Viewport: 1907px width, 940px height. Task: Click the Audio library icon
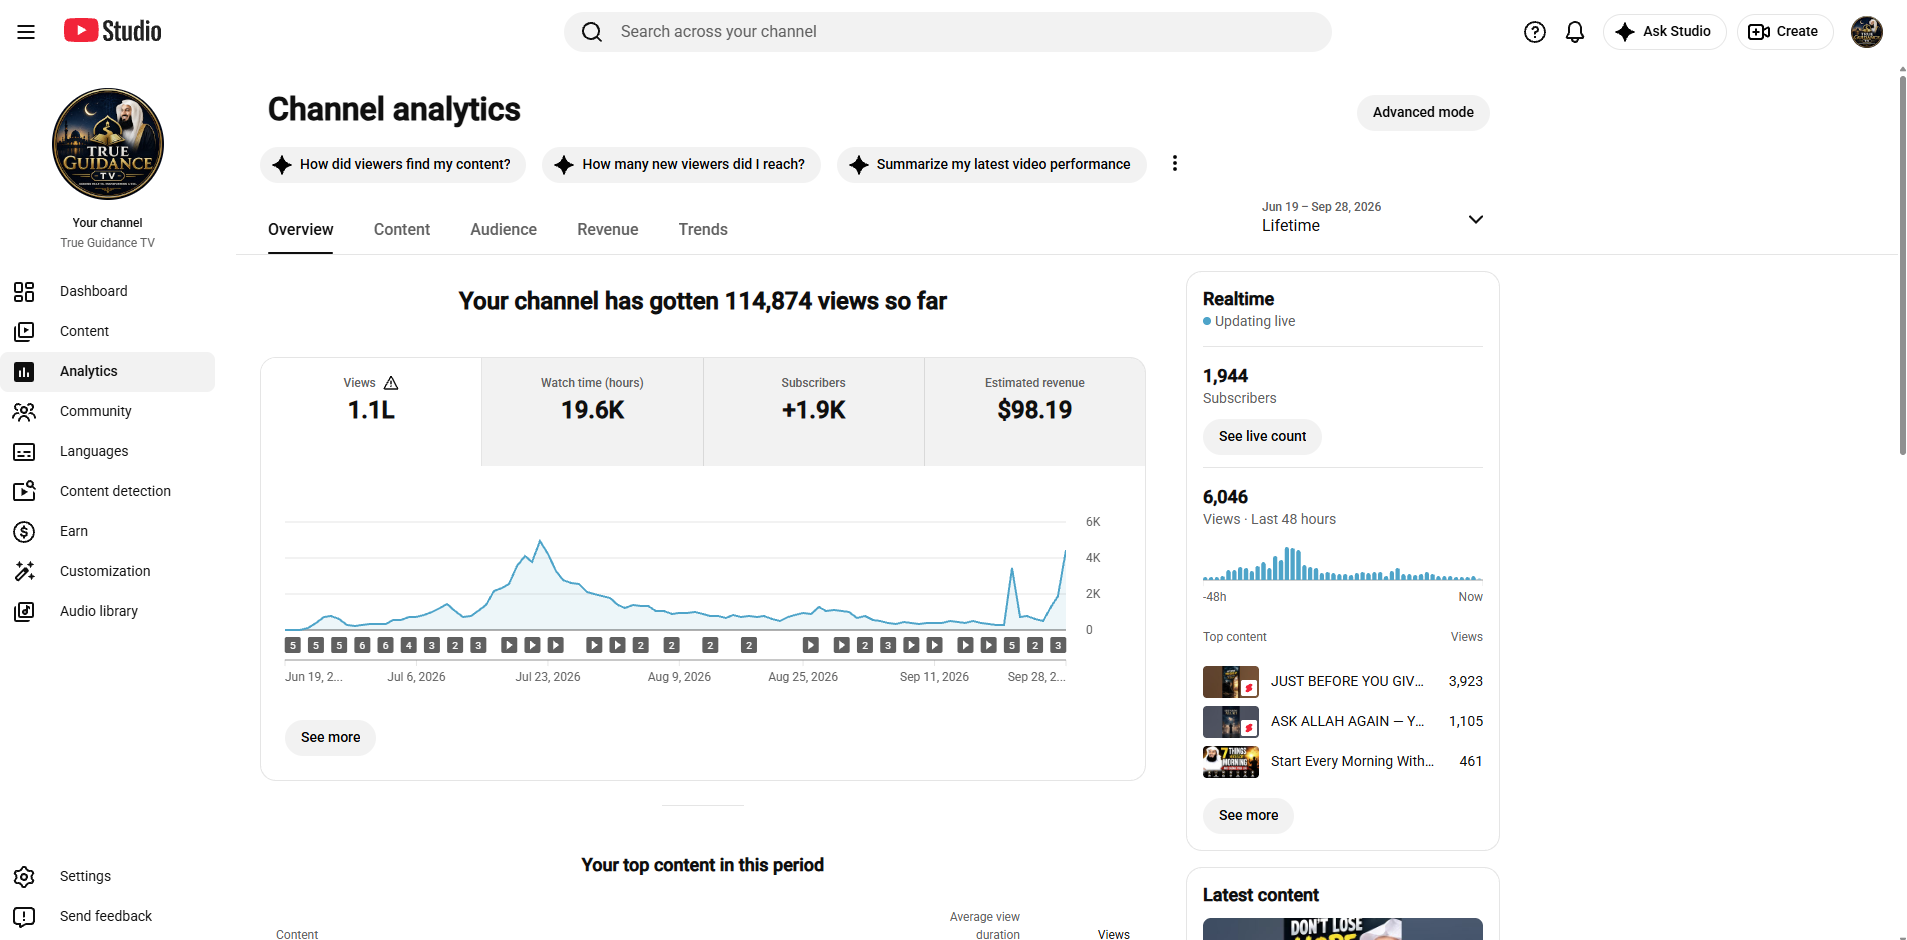[24, 611]
